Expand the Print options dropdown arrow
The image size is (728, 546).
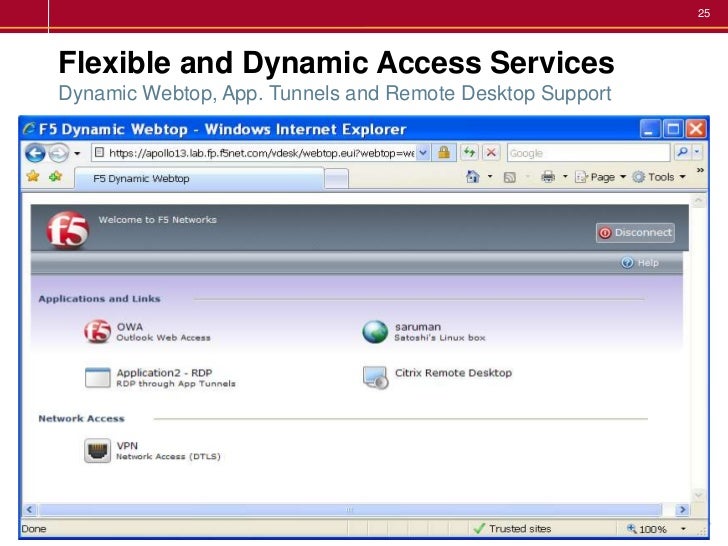pos(565,176)
